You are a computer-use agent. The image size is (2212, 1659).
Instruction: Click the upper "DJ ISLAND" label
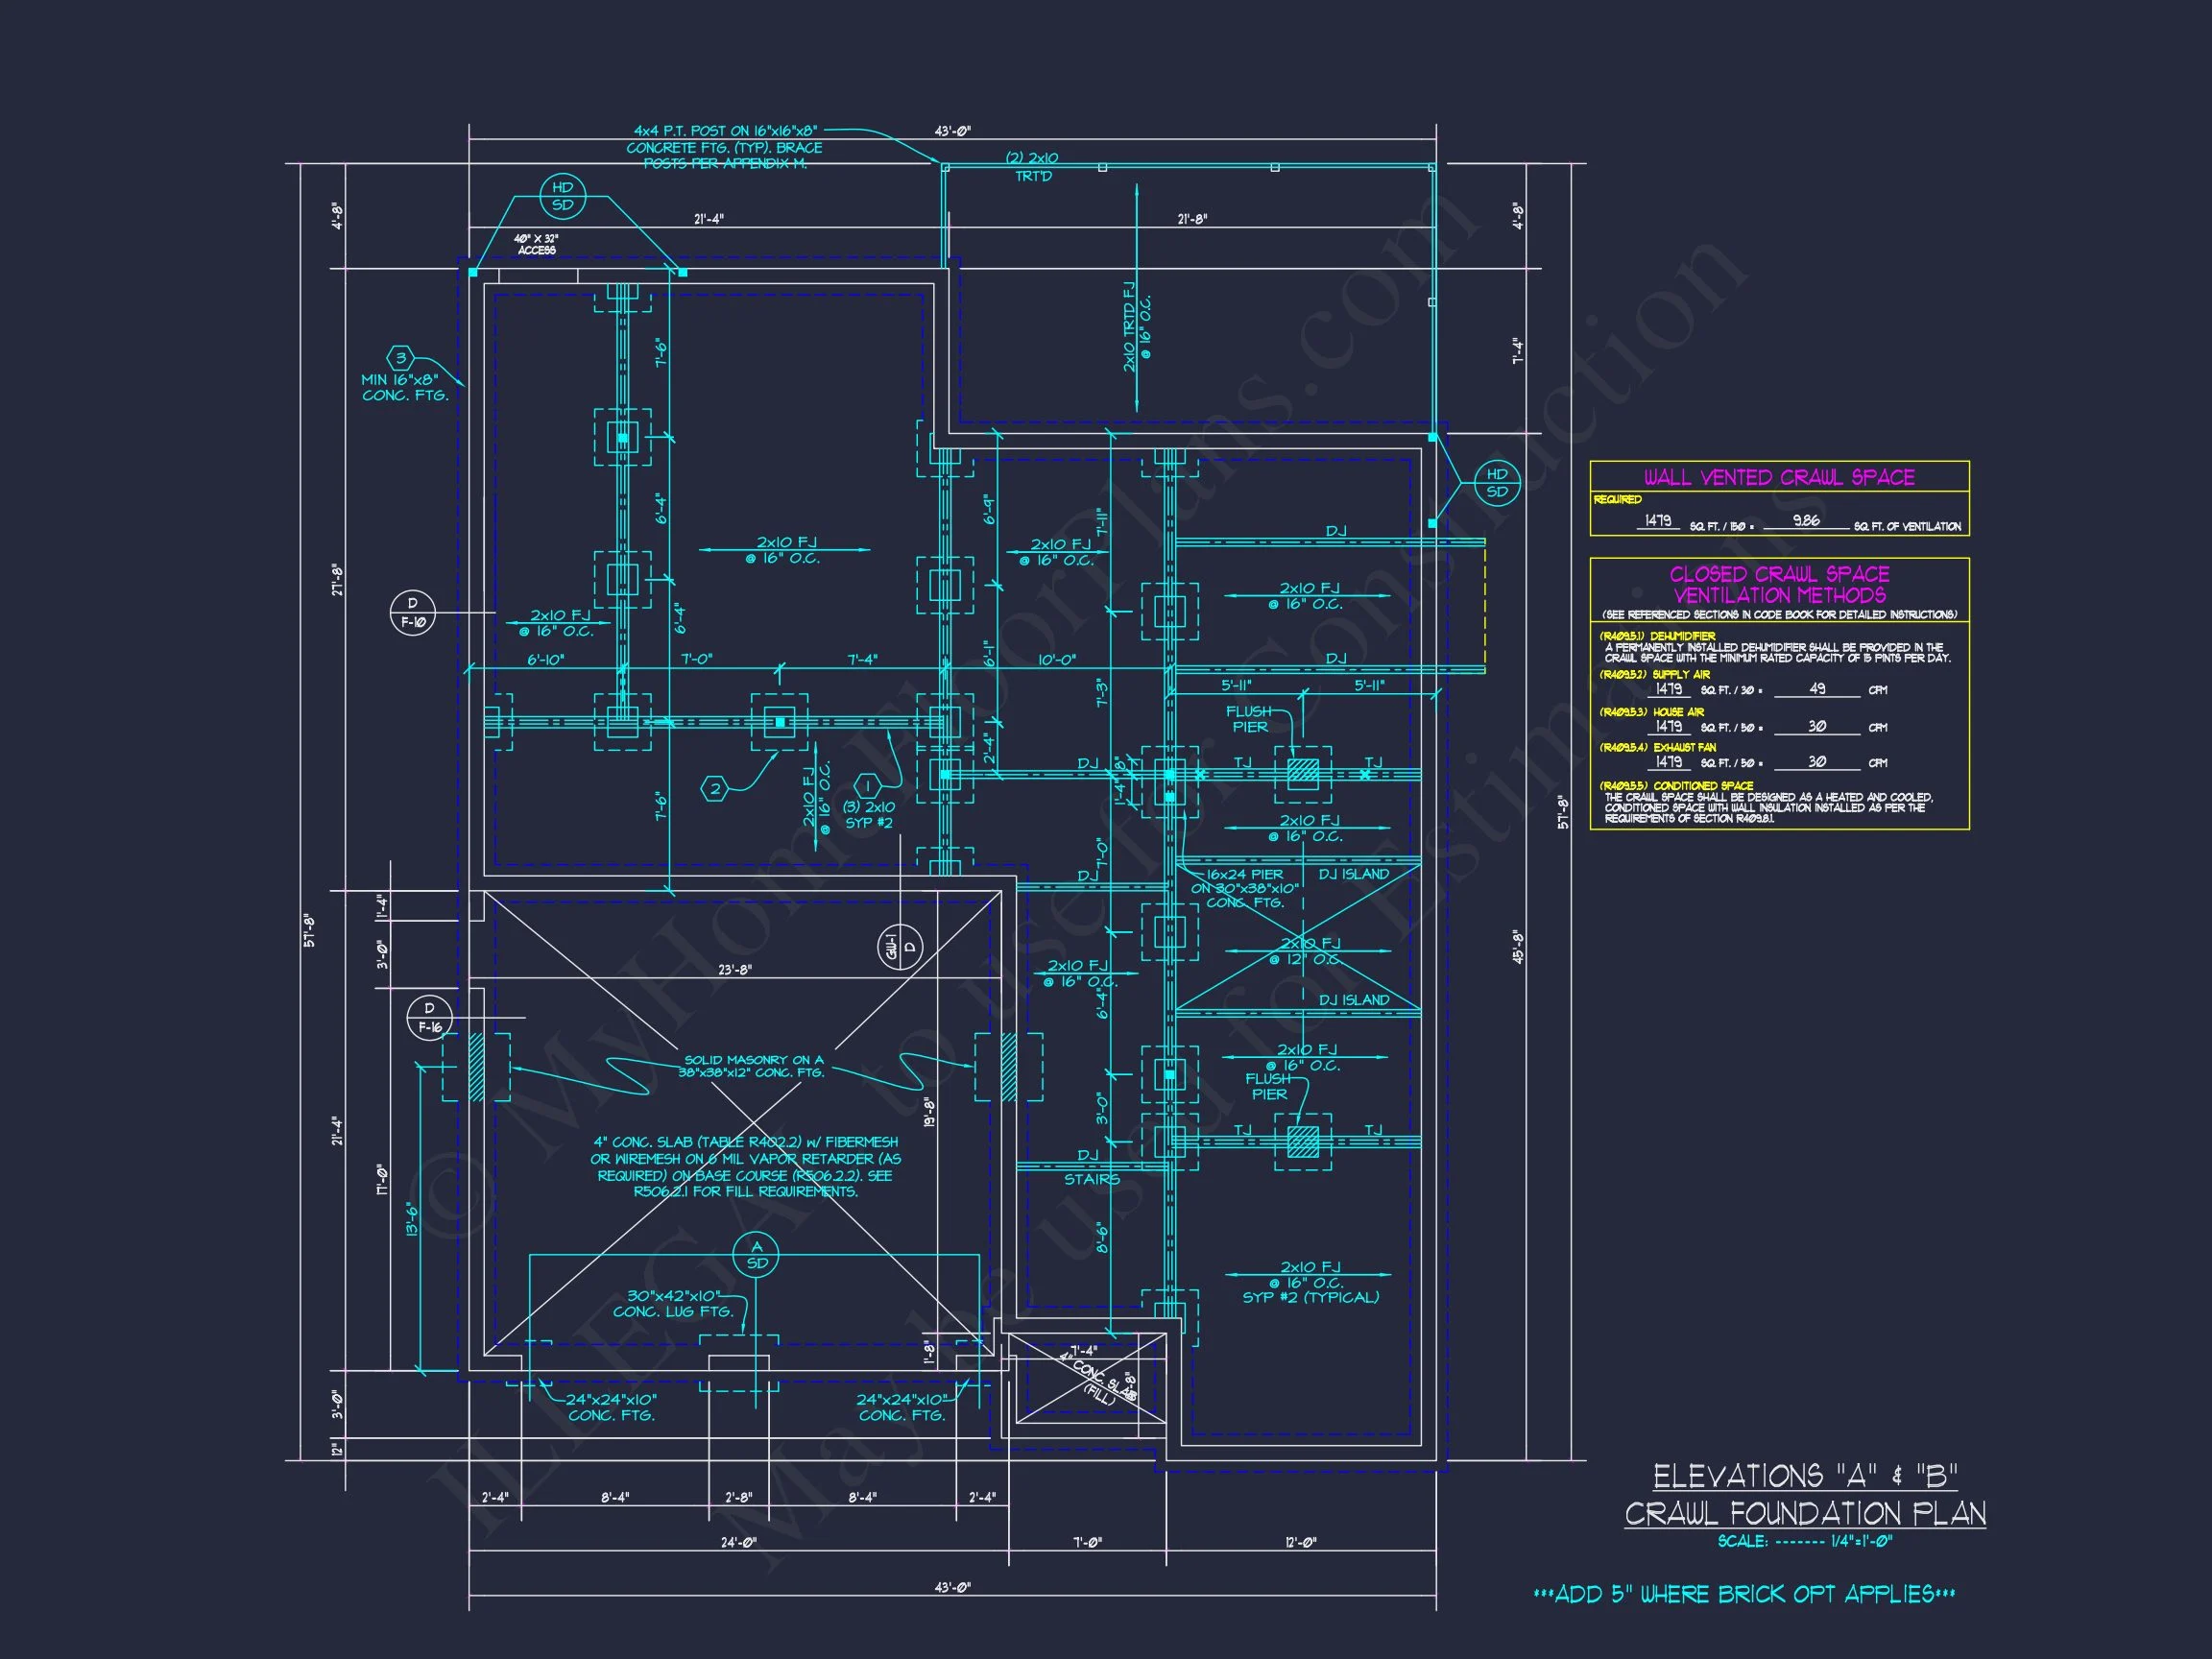tap(1354, 874)
